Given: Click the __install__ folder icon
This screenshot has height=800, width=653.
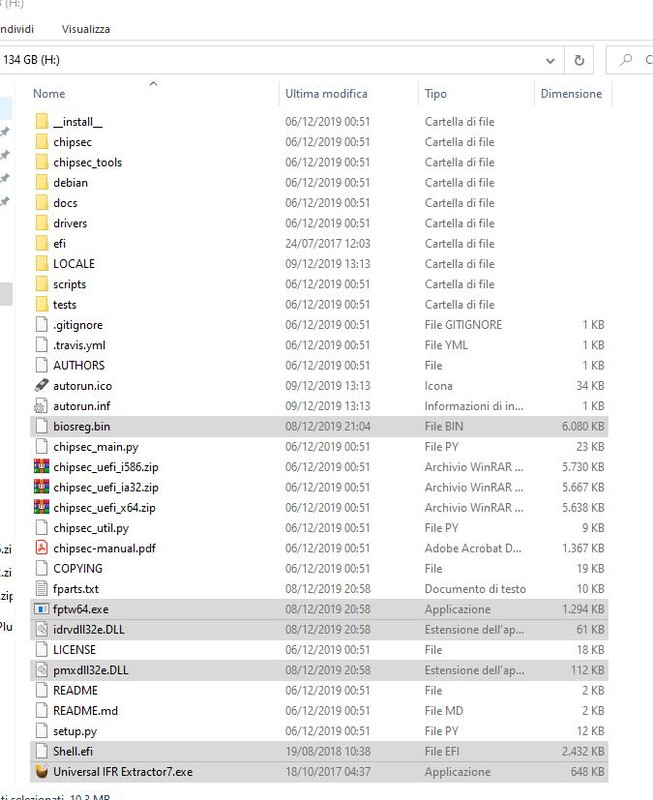Looking at the screenshot, I should click(x=42, y=121).
